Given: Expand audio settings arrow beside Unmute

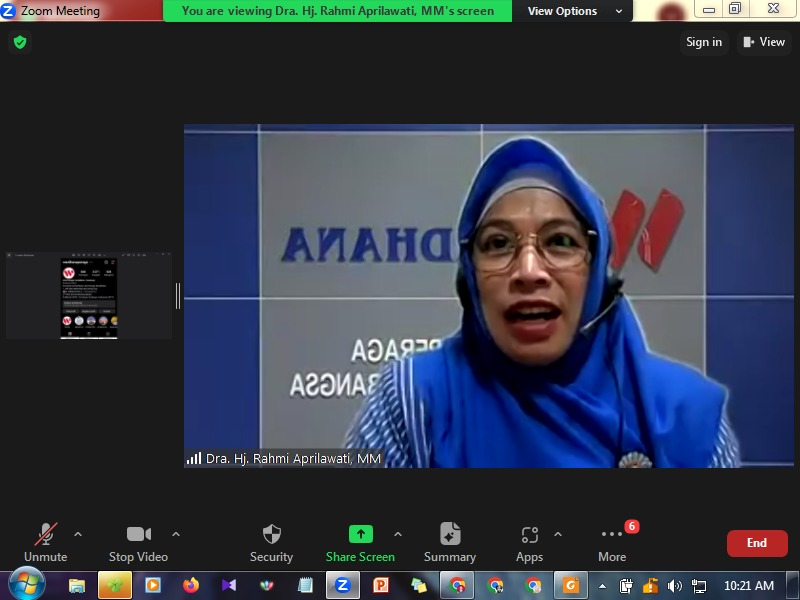Looking at the screenshot, I should 78,534.
